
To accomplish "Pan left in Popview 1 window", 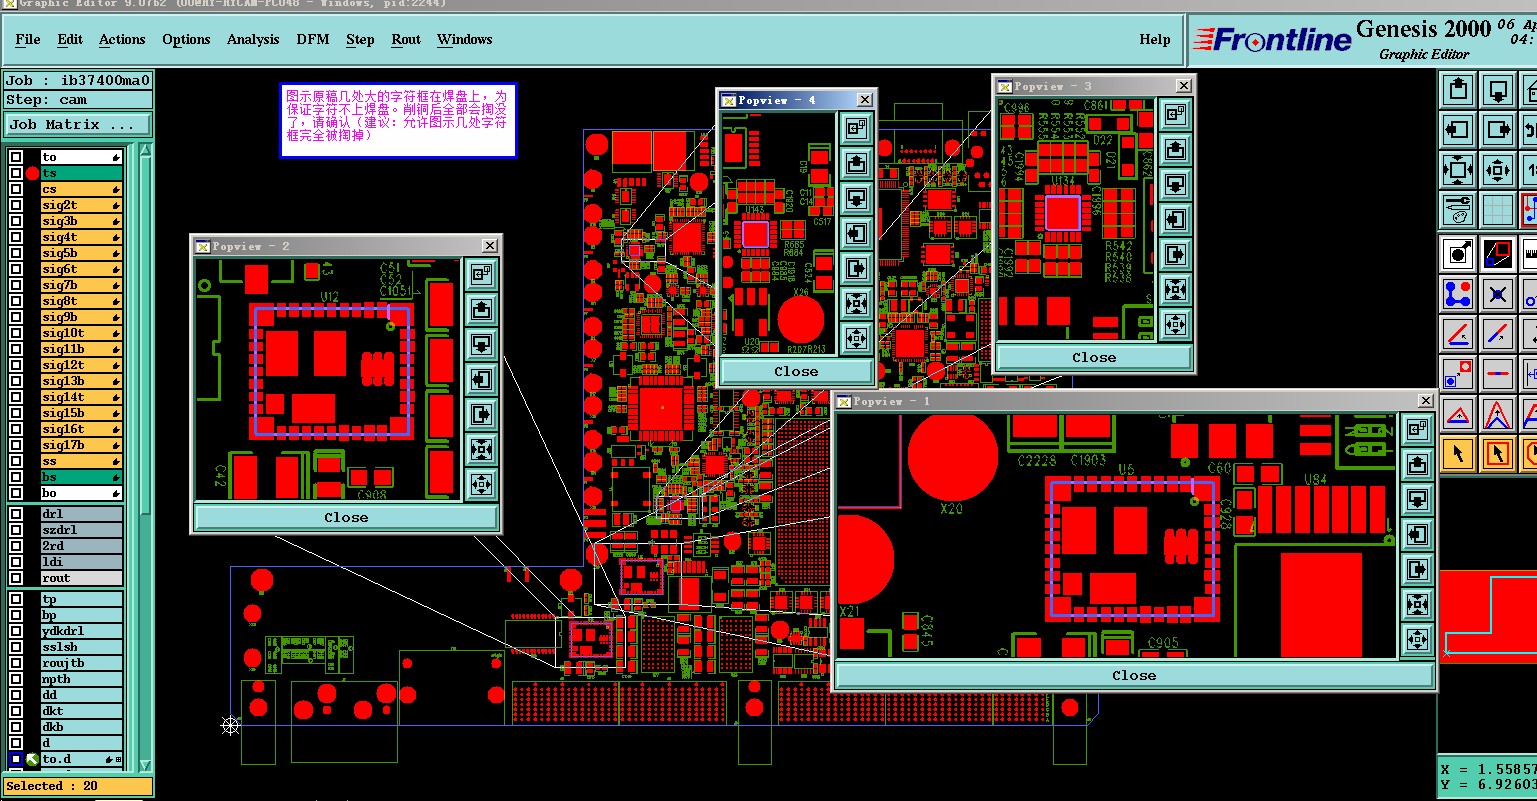I will click(1416, 534).
